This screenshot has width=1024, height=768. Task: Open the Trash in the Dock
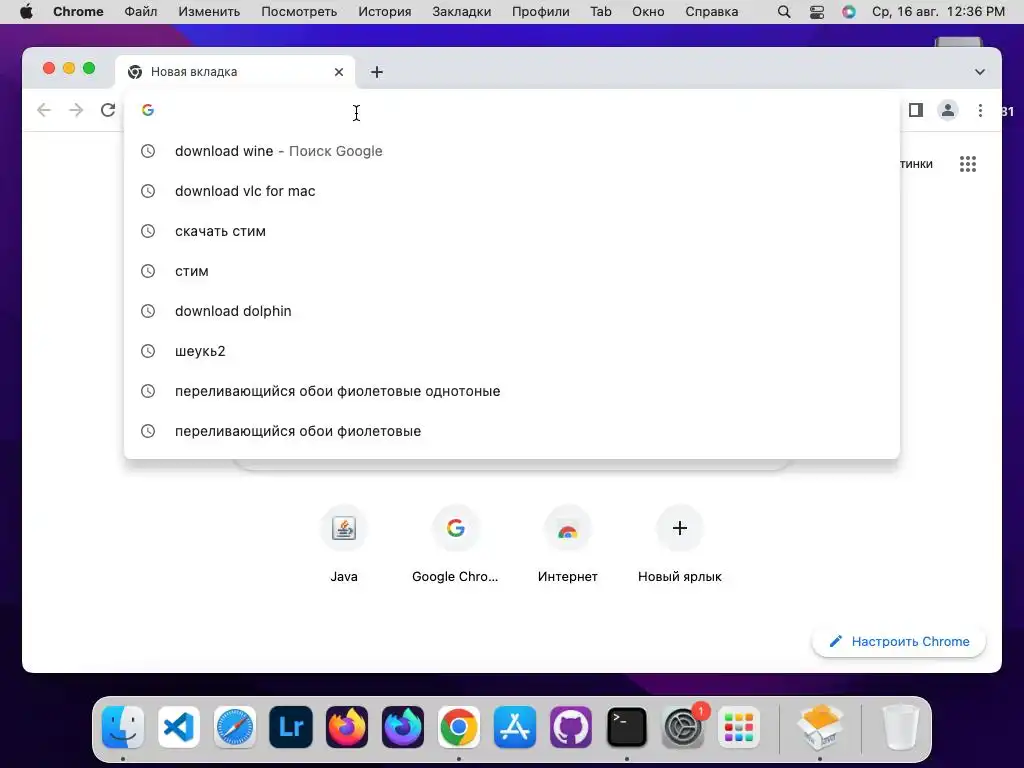(901, 727)
